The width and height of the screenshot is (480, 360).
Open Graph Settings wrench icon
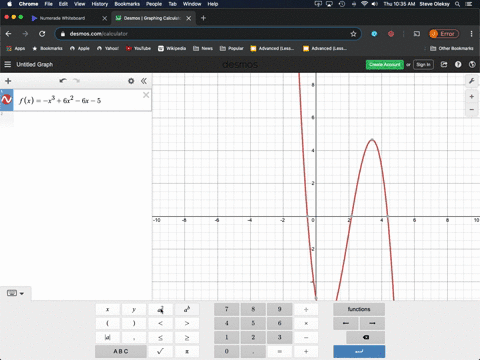[472, 81]
